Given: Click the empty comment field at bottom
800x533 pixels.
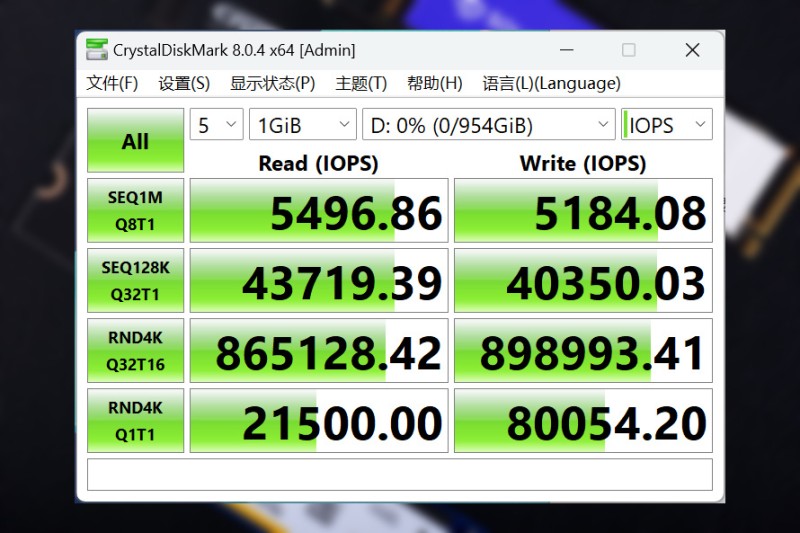Looking at the screenshot, I should tap(399, 474).
